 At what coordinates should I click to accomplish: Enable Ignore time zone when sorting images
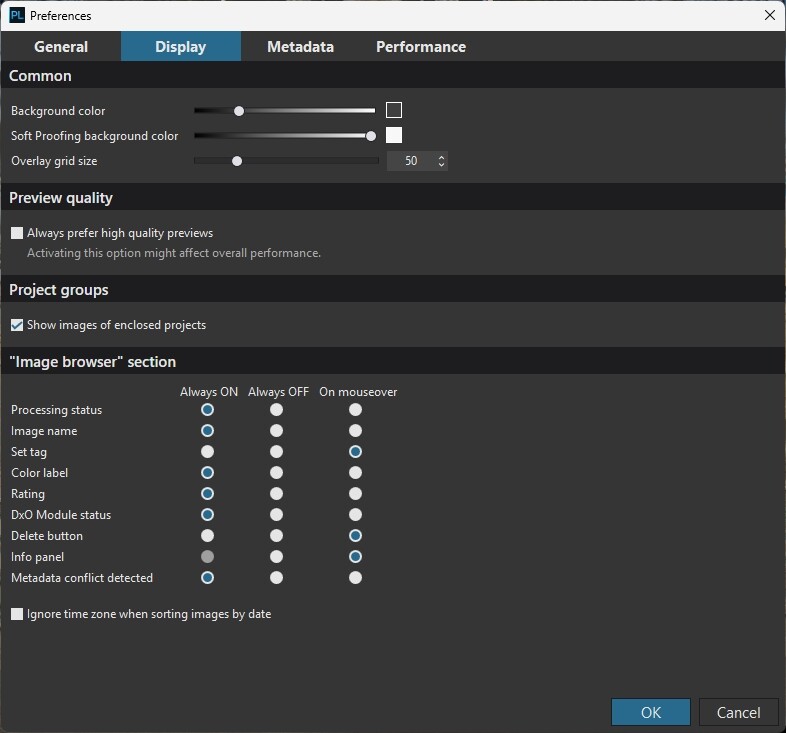(x=17, y=614)
